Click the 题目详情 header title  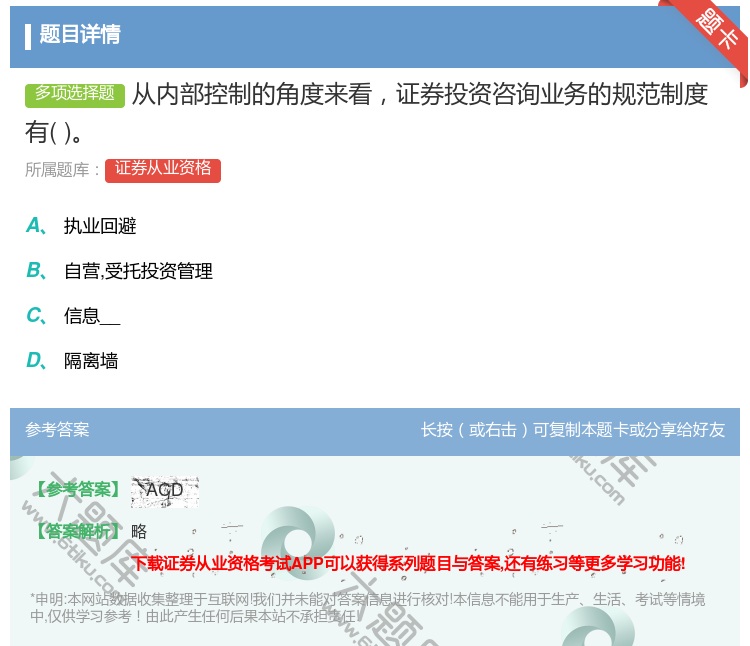click(80, 34)
